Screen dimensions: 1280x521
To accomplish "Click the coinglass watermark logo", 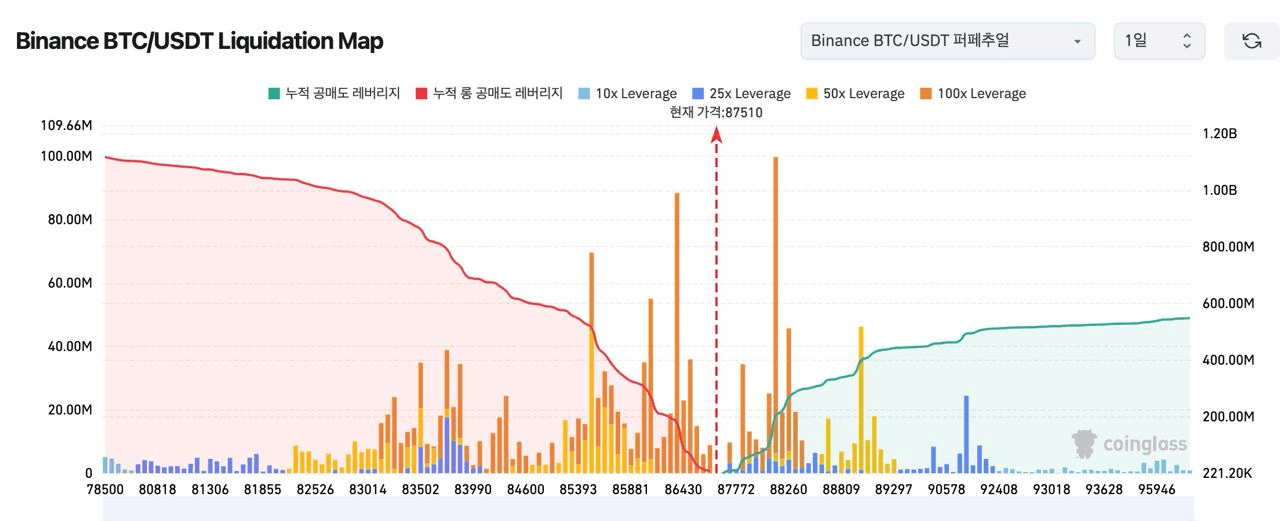I will pyautogui.click(x=1130, y=444).
